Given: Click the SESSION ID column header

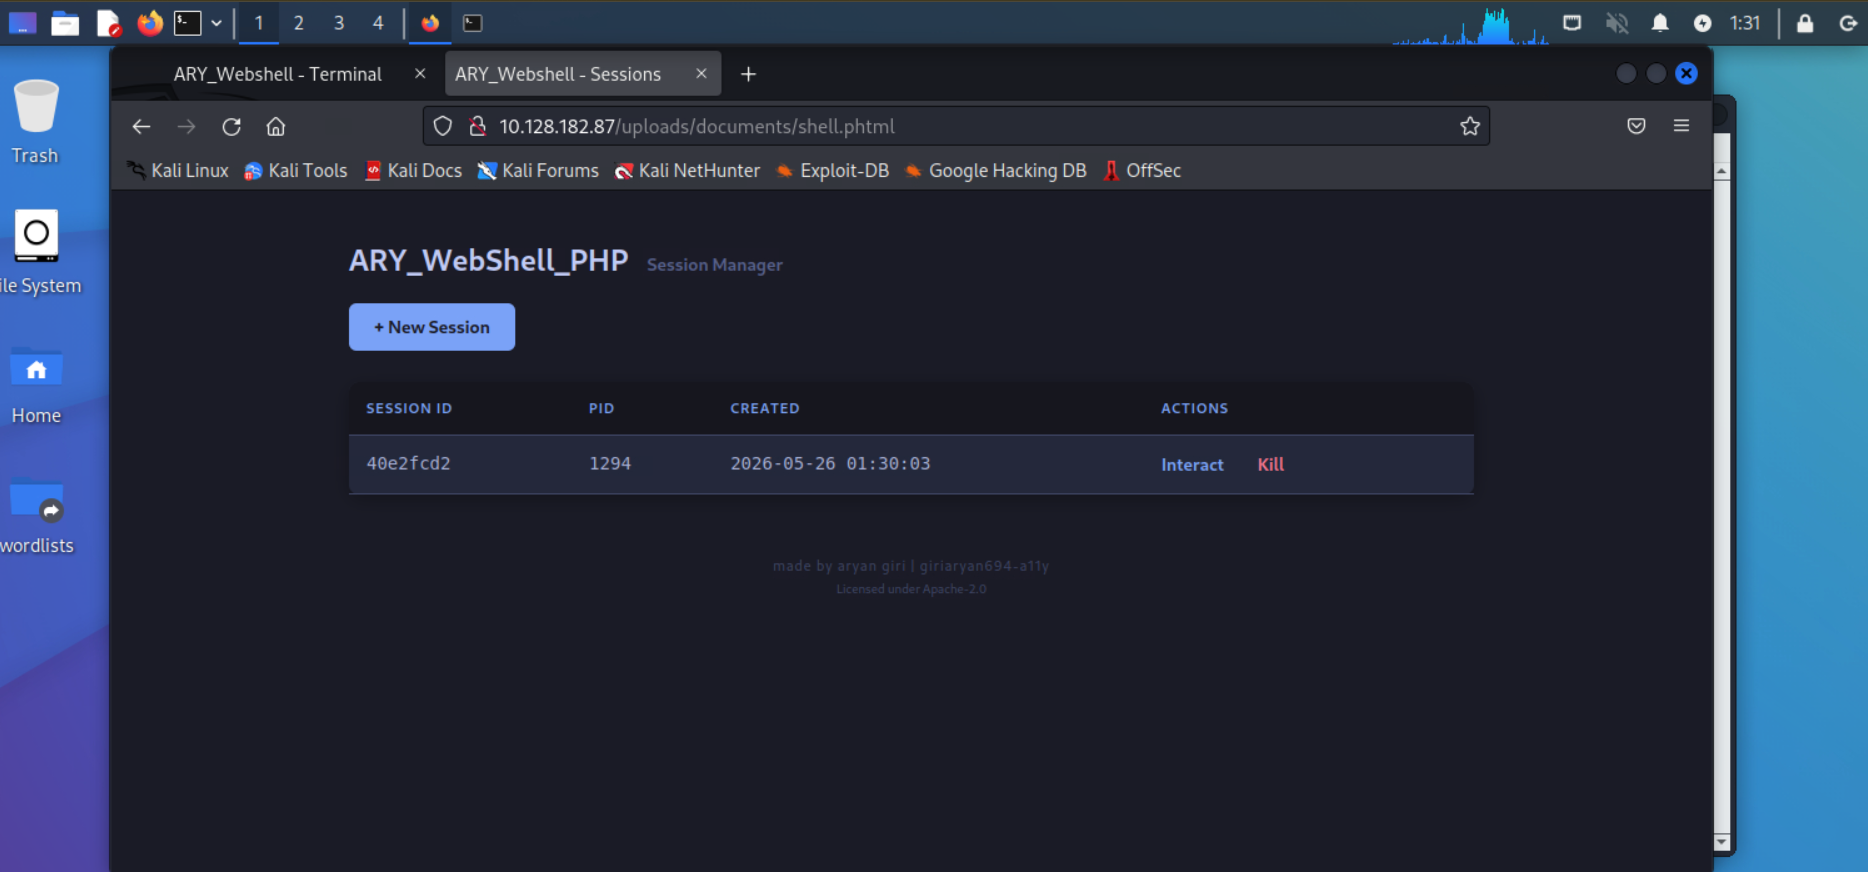Looking at the screenshot, I should [409, 408].
